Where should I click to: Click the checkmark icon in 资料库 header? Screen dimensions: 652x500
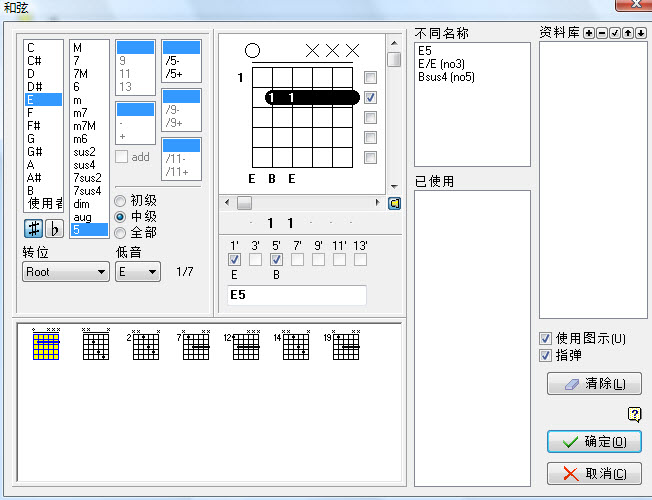[613, 33]
